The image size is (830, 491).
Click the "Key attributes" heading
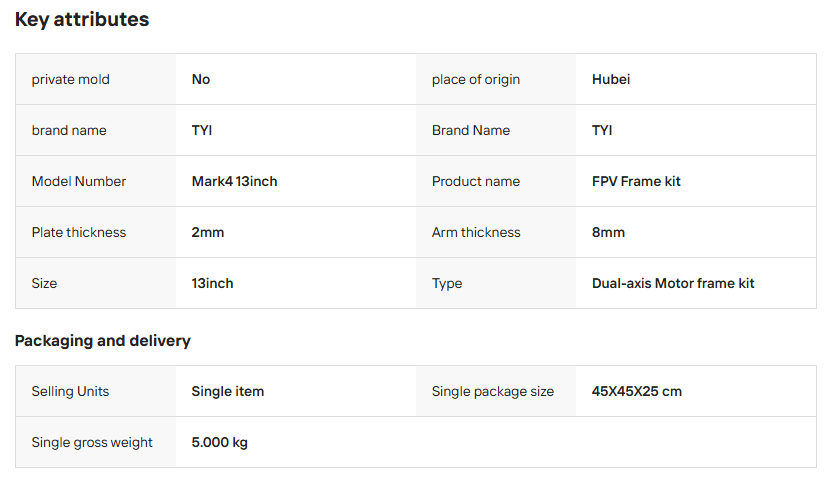(82, 20)
